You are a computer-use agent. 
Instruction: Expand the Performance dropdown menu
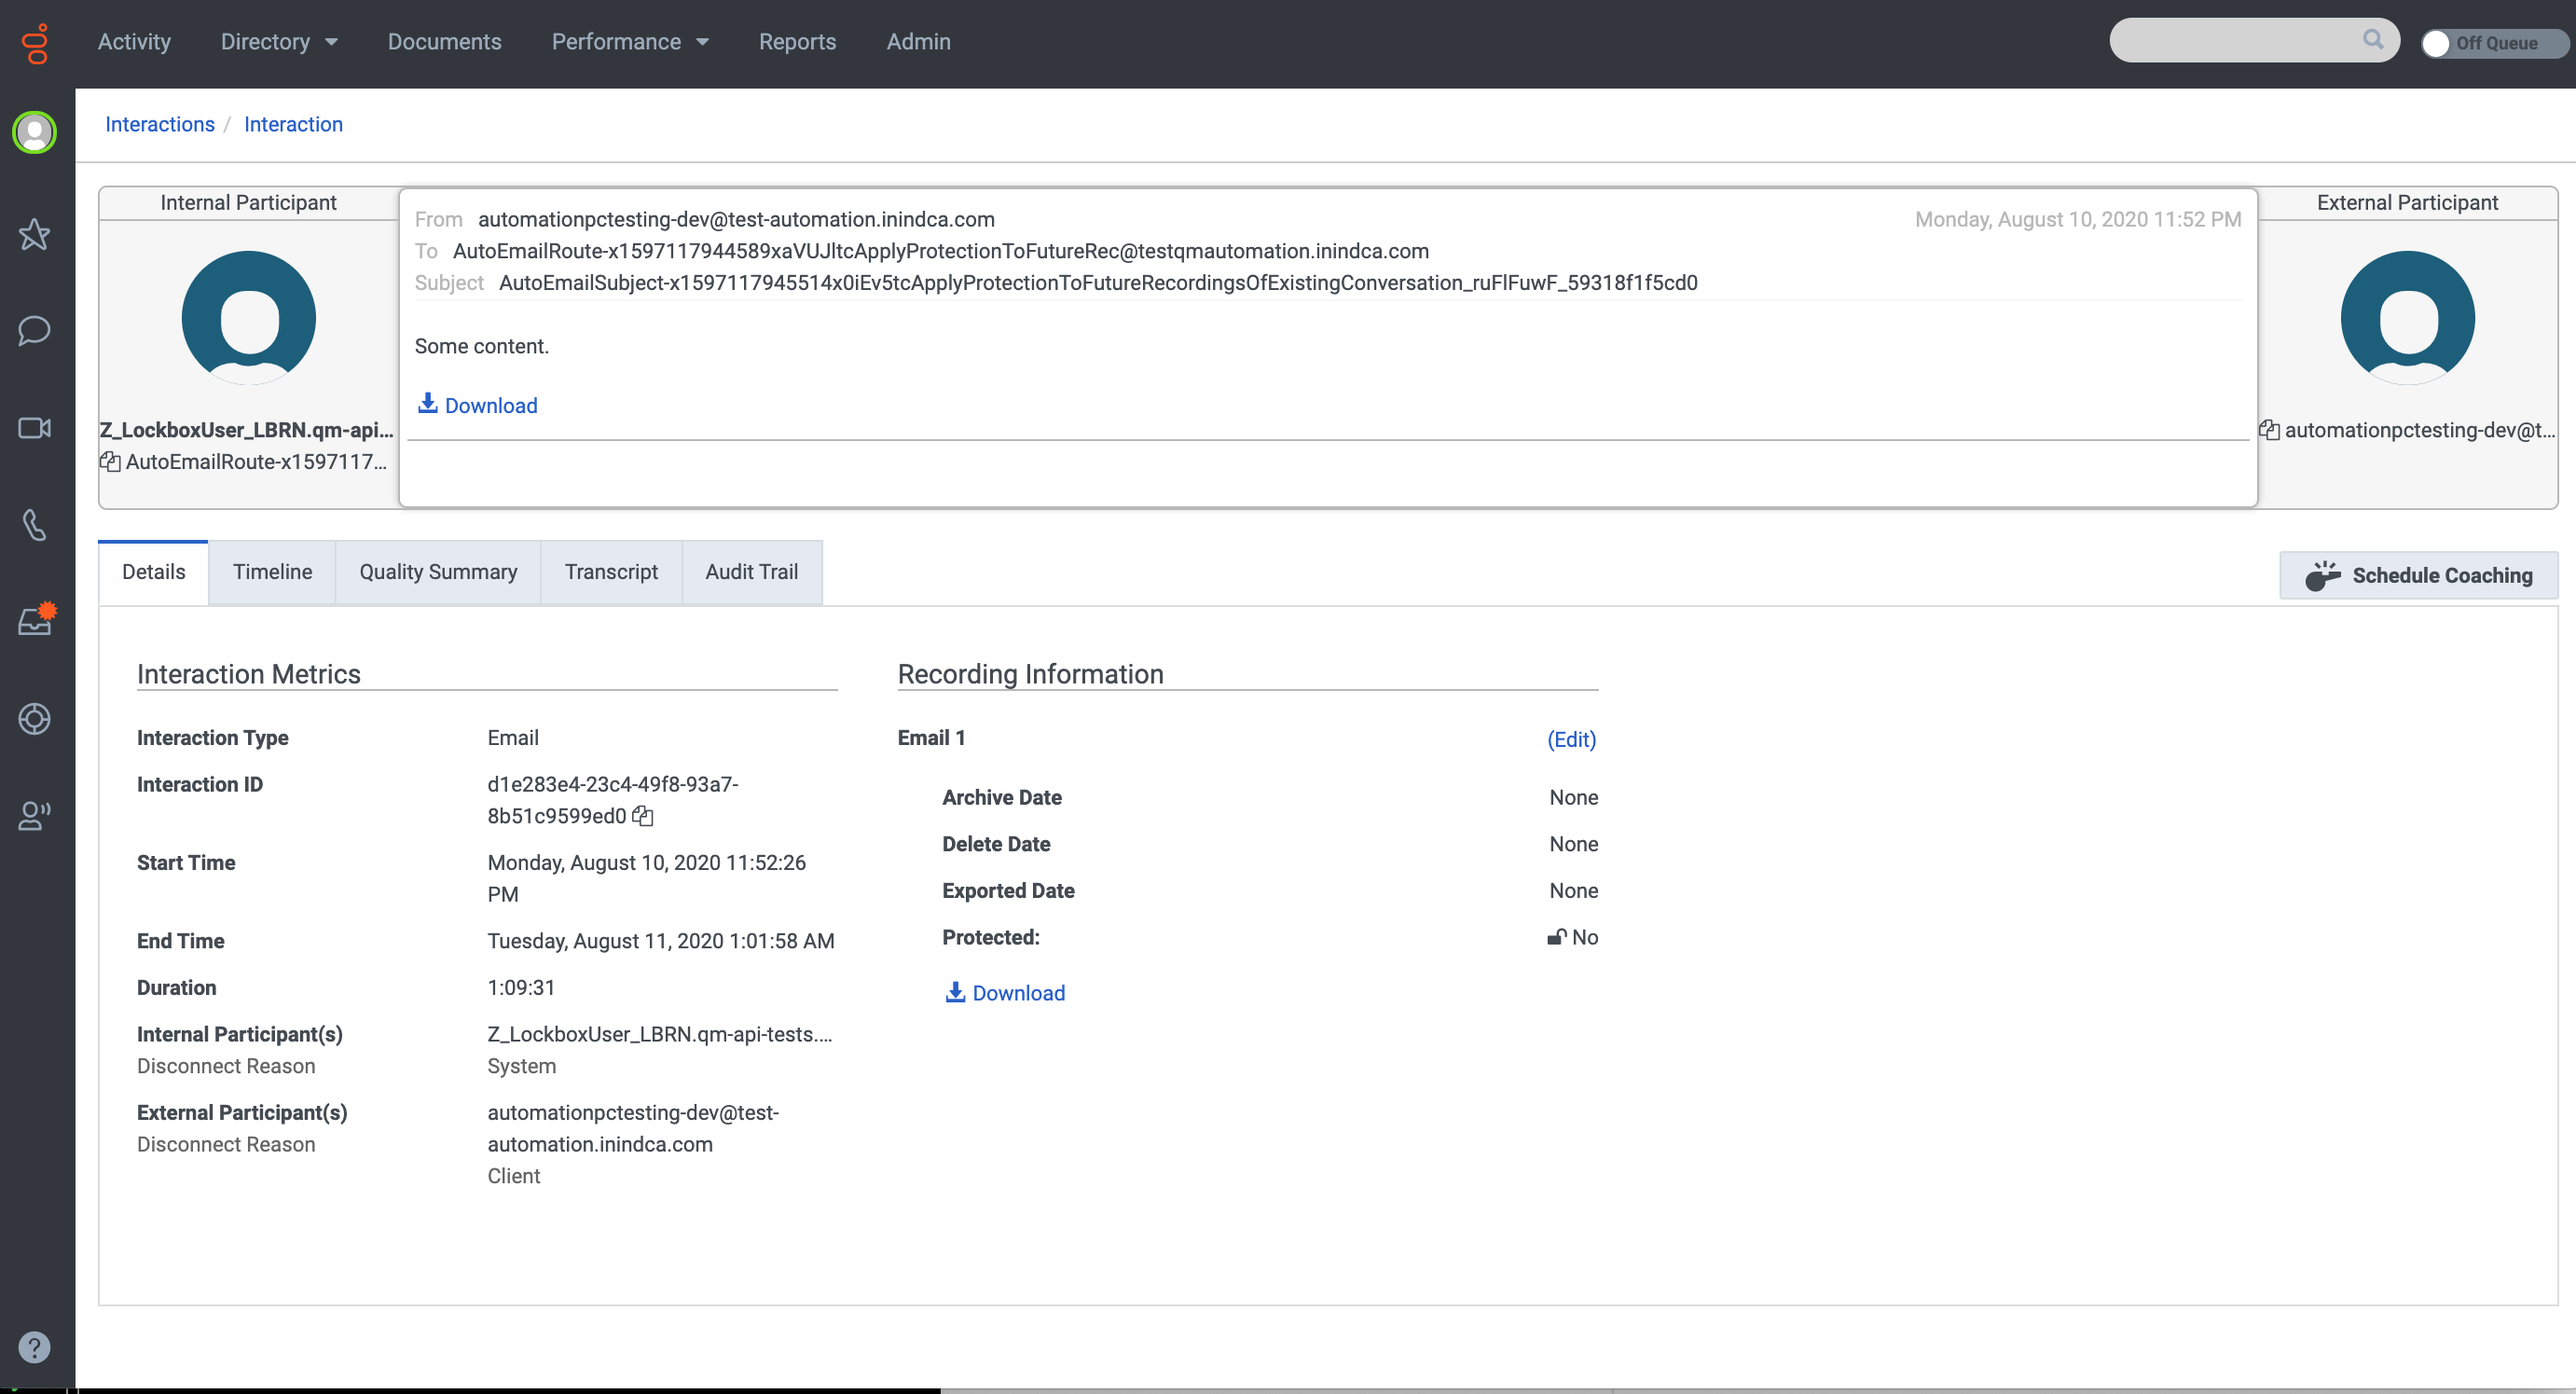click(630, 42)
